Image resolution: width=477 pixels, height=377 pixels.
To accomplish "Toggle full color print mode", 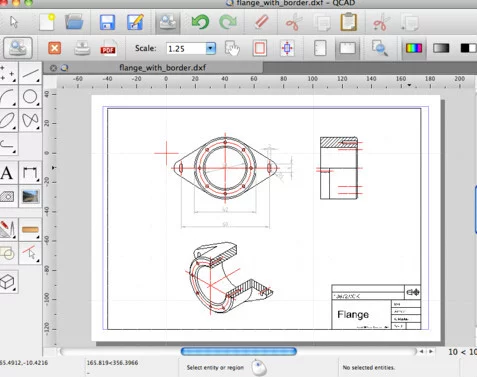I will pos(414,48).
